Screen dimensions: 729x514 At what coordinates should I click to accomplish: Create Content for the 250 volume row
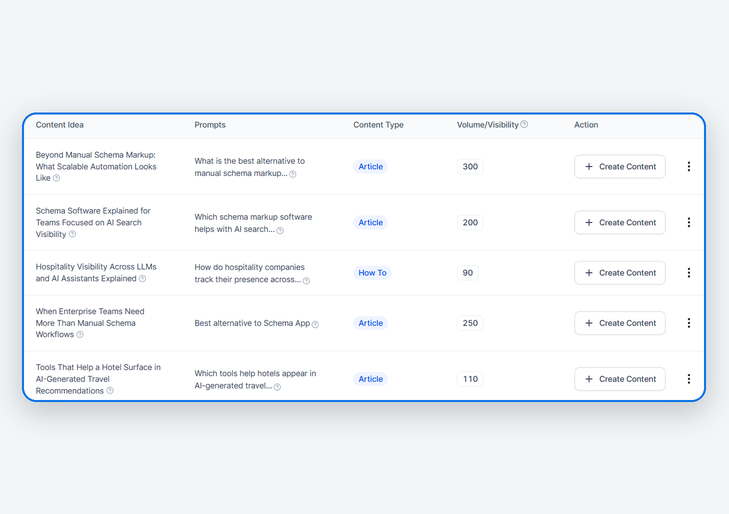coord(620,323)
